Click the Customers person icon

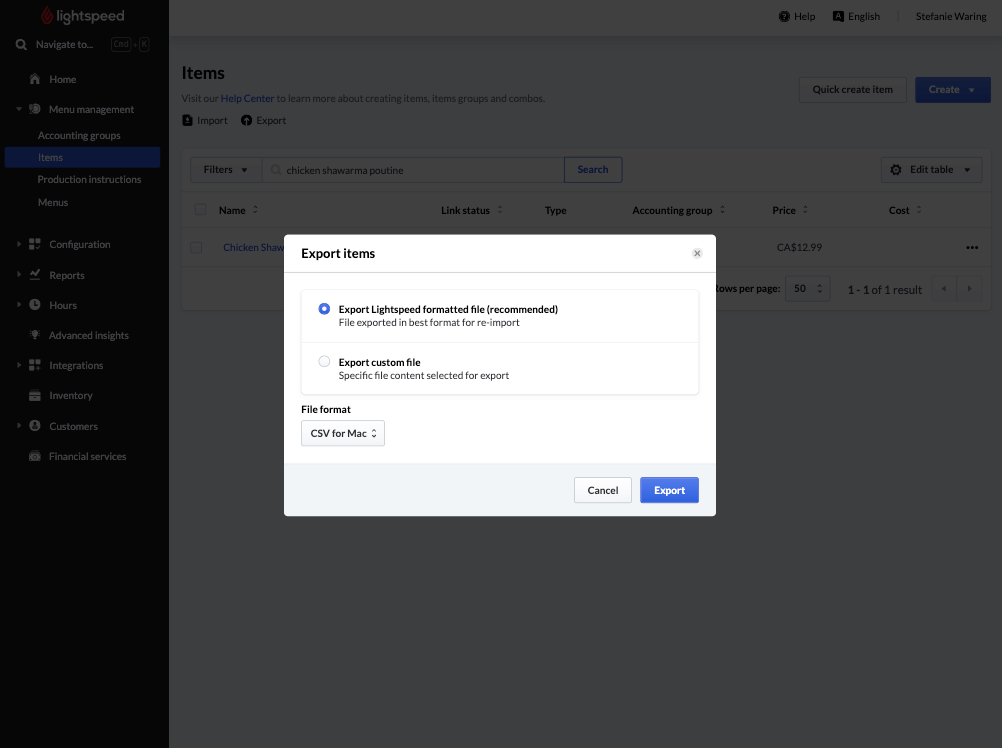point(35,425)
